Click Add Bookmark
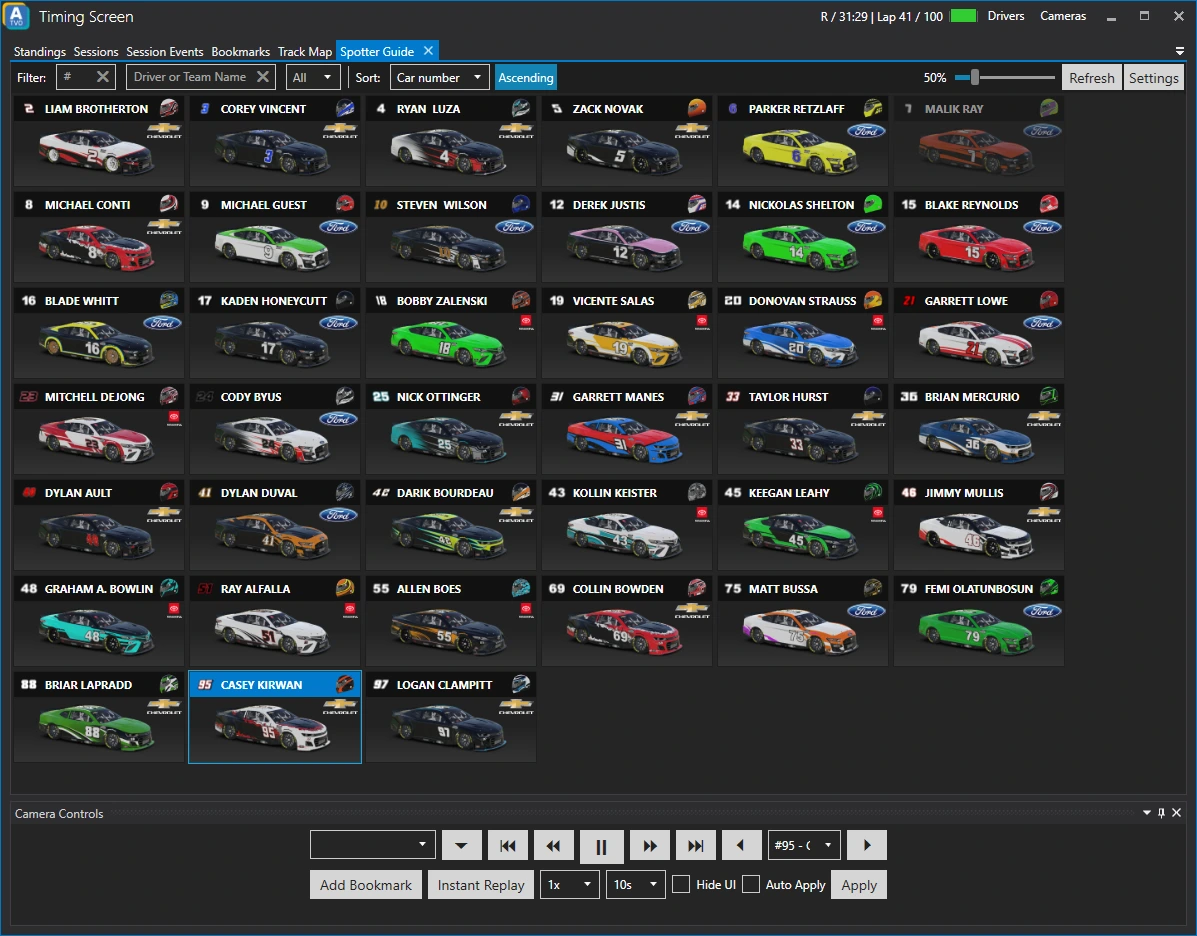 tap(366, 885)
